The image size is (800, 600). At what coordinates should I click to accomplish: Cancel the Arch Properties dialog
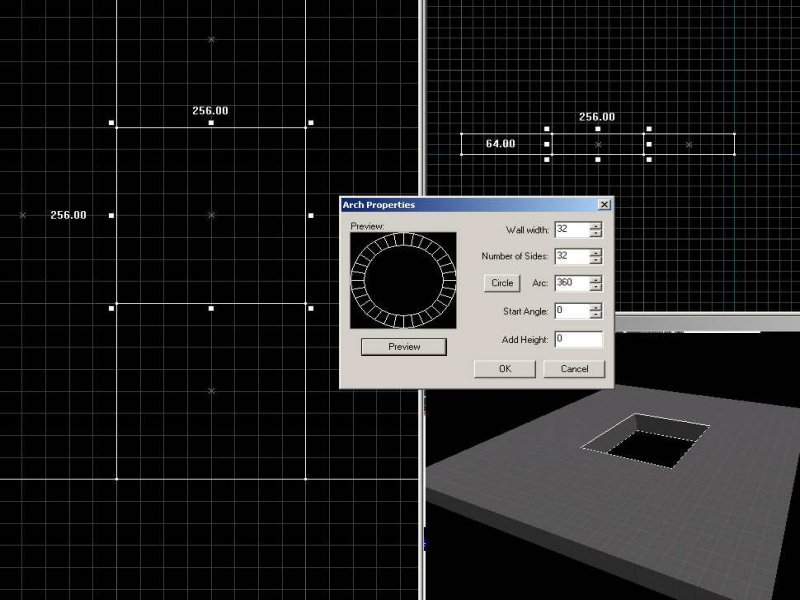574,369
